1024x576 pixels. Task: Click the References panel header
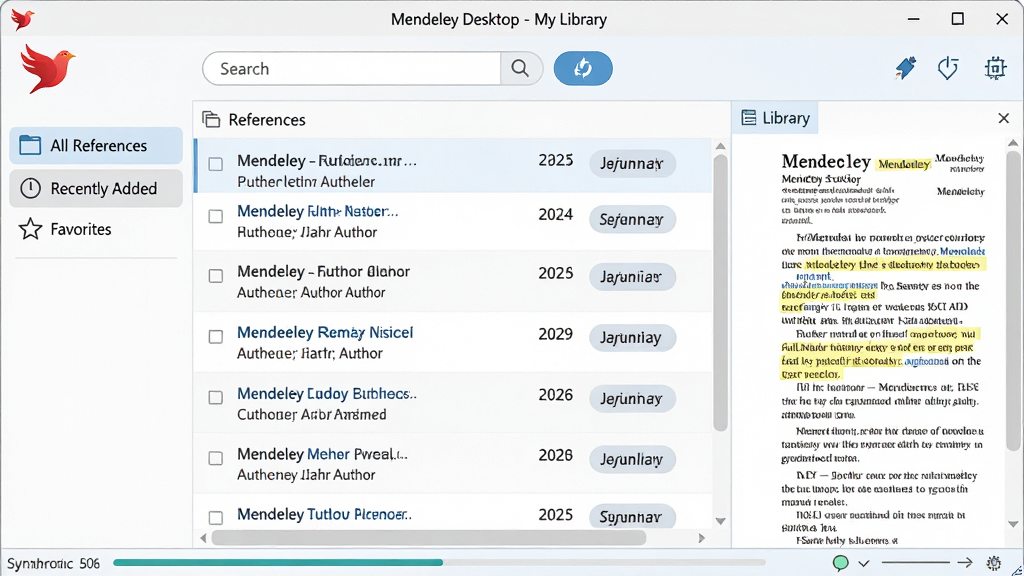click(266, 120)
